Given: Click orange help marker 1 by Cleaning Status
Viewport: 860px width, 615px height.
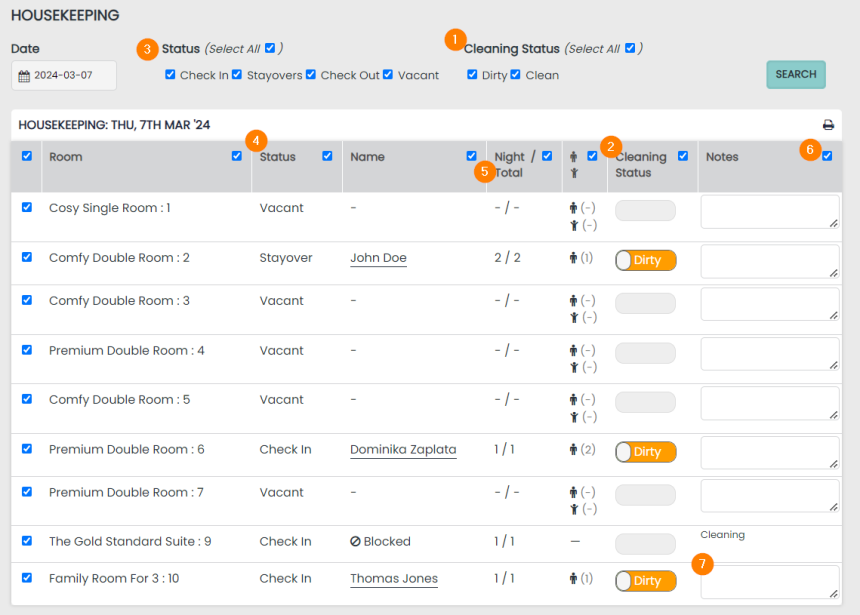Looking at the screenshot, I should [x=455, y=40].
